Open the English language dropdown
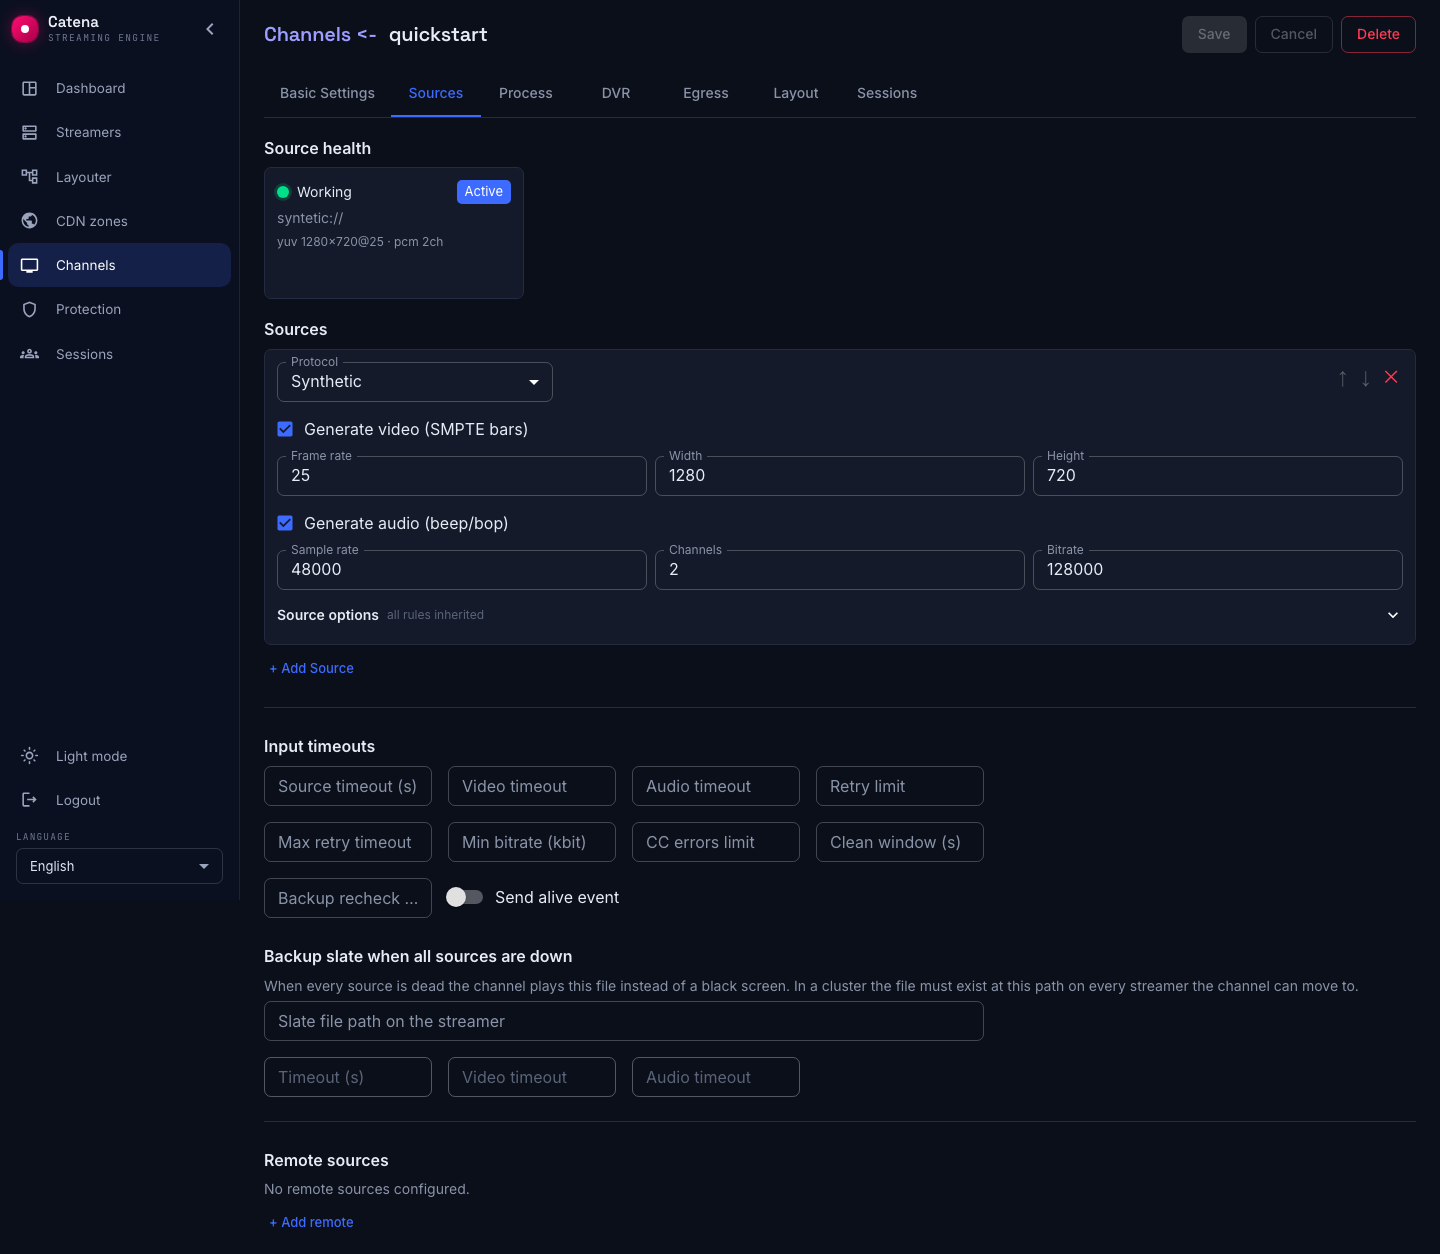The image size is (1440, 1254). coord(119,866)
